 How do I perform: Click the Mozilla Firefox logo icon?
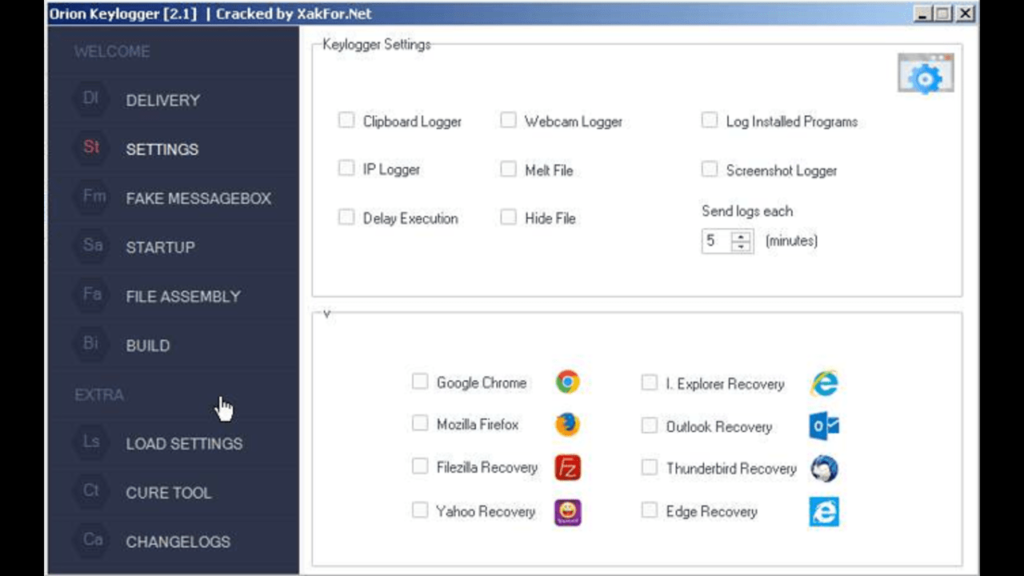click(x=568, y=424)
